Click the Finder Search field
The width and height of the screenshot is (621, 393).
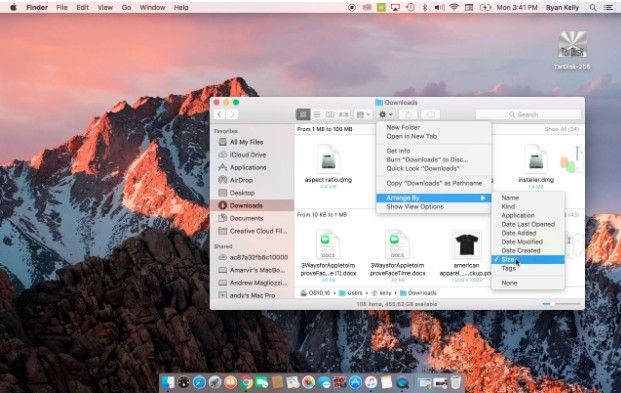tap(528, 114)
